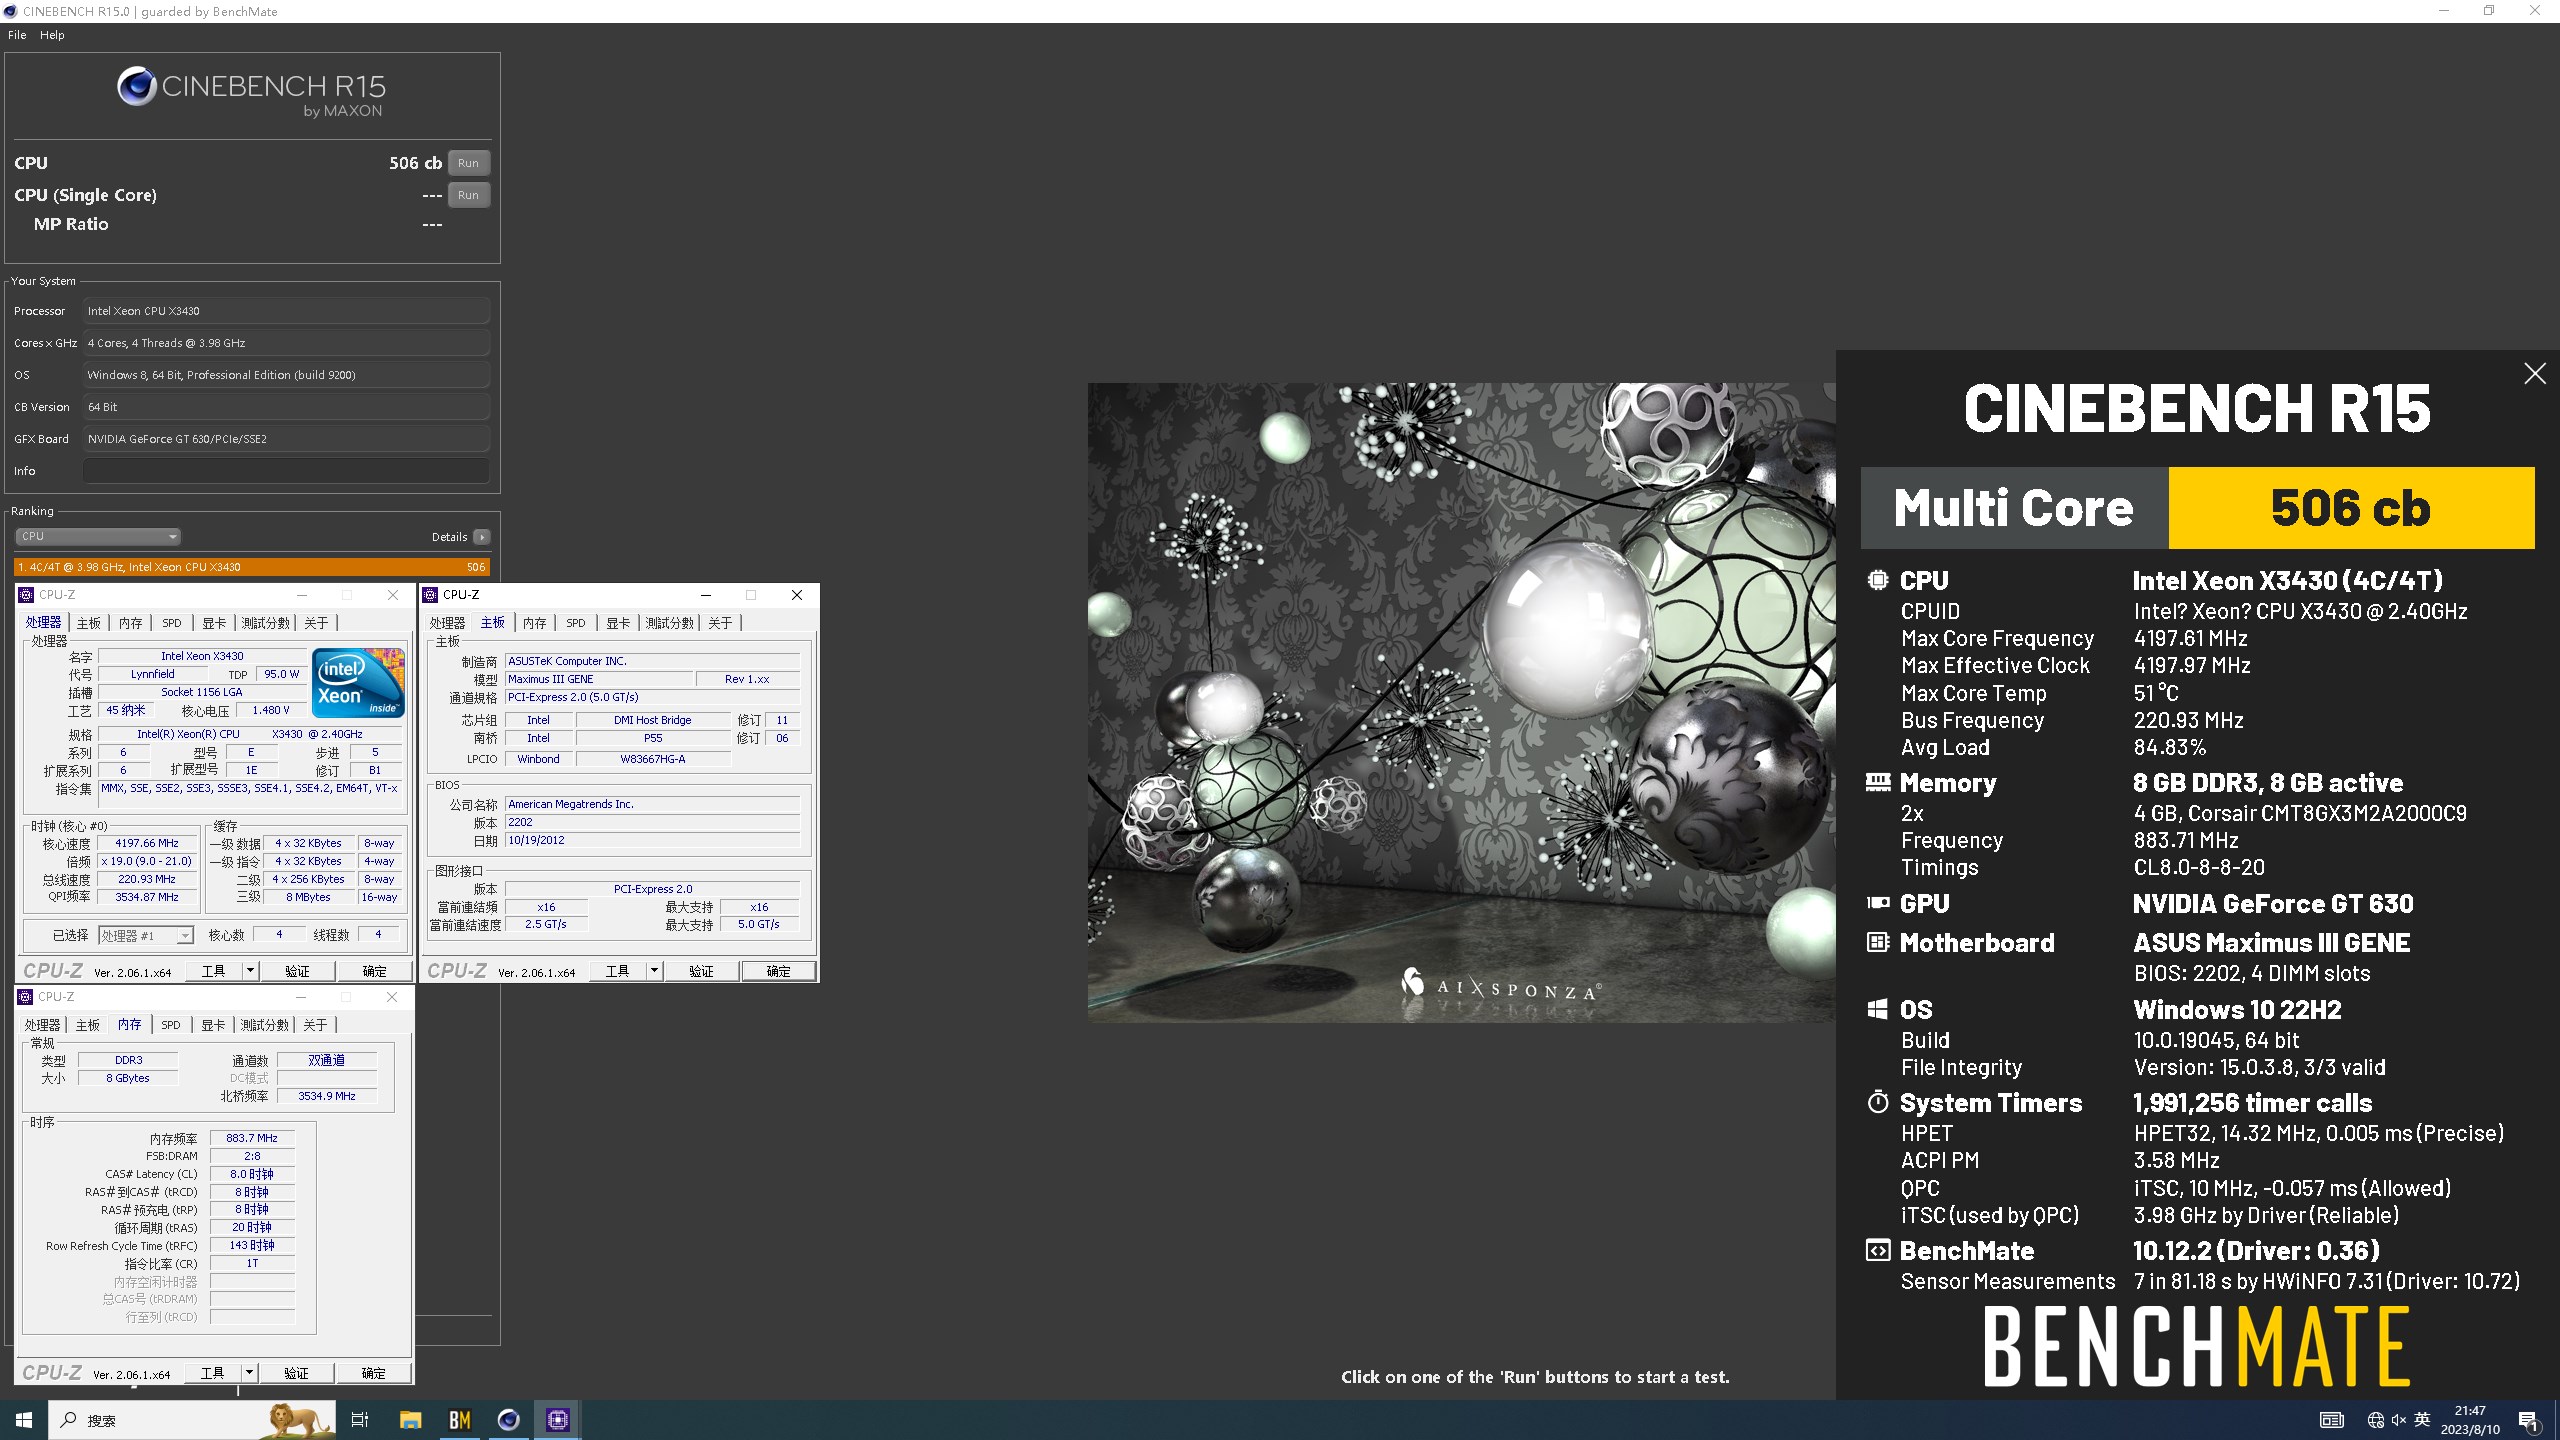Open SPD tab in top-left CPU-Z
This screenshot has height=1440, width=2560.
click(x=172, y=623)
